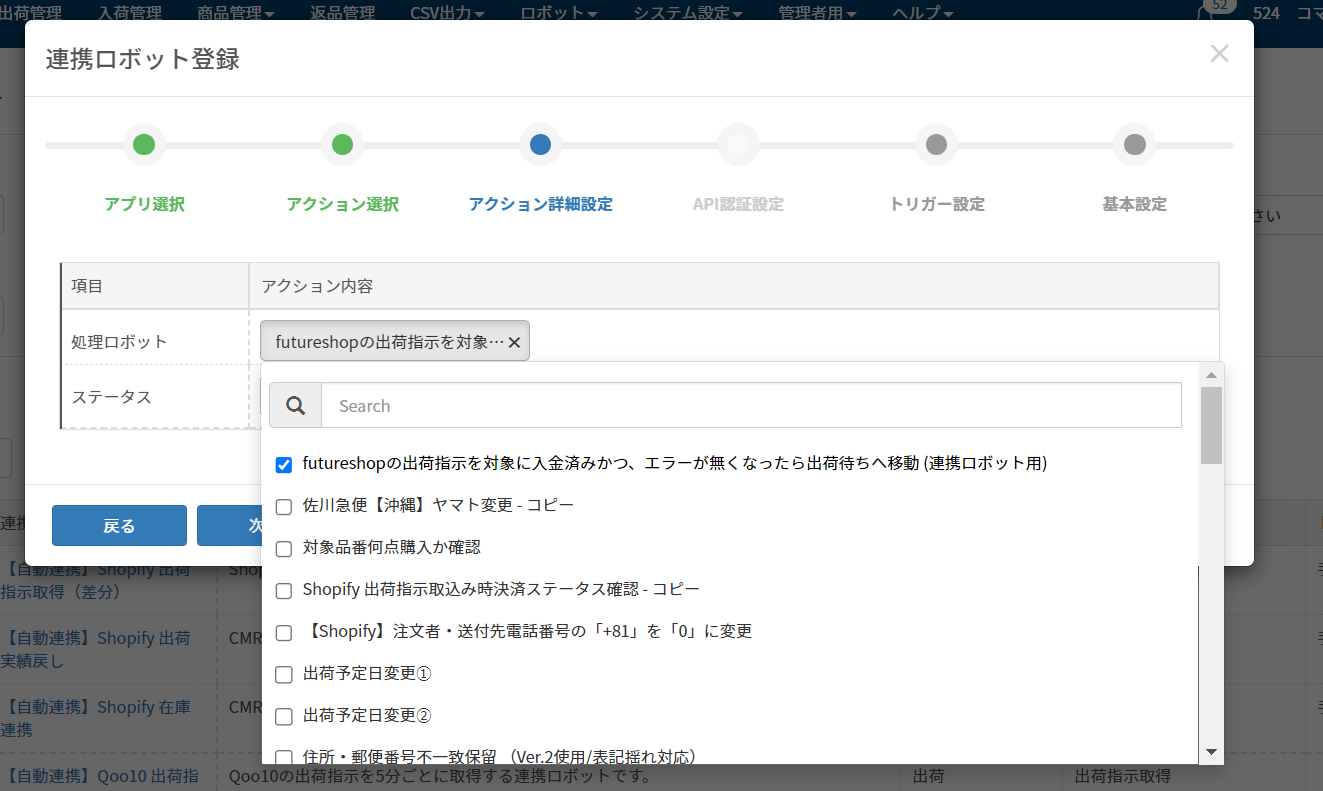Close the 連携ロボット登録 dialog
Screen dimensions: 1323x791
(1219, 54)
